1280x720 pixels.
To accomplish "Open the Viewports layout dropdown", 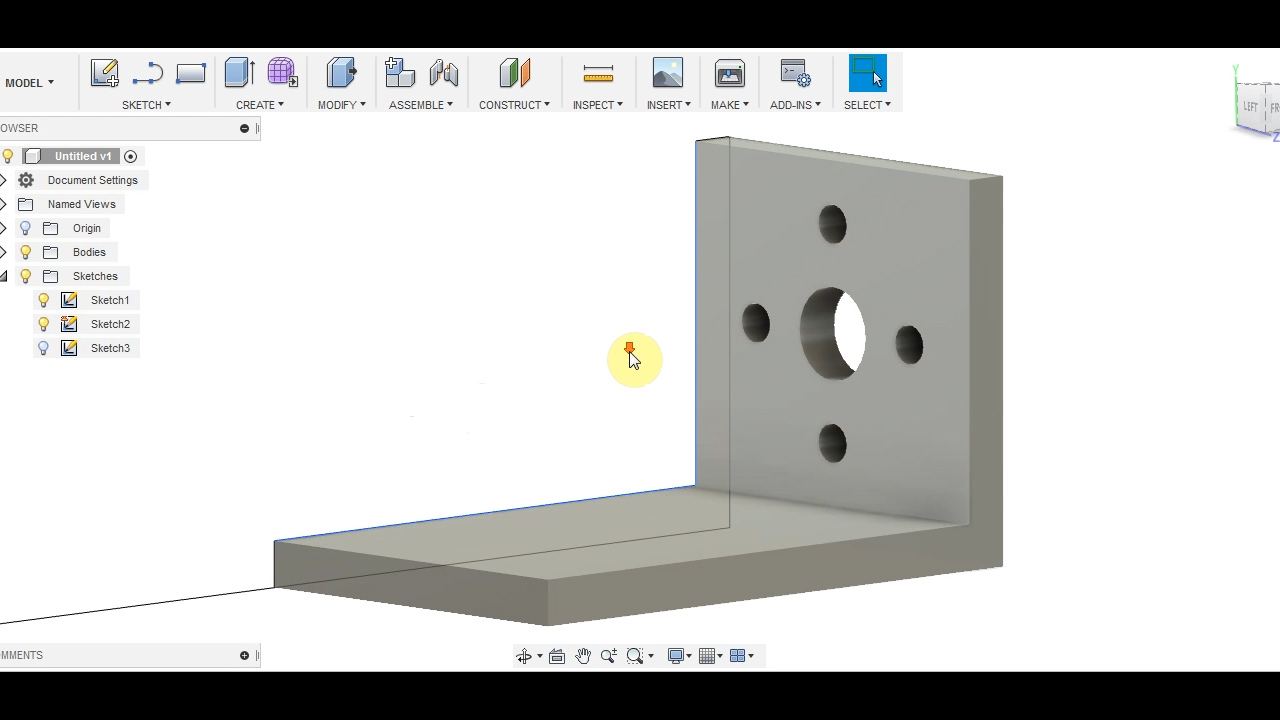I will (x=742, y=656).
